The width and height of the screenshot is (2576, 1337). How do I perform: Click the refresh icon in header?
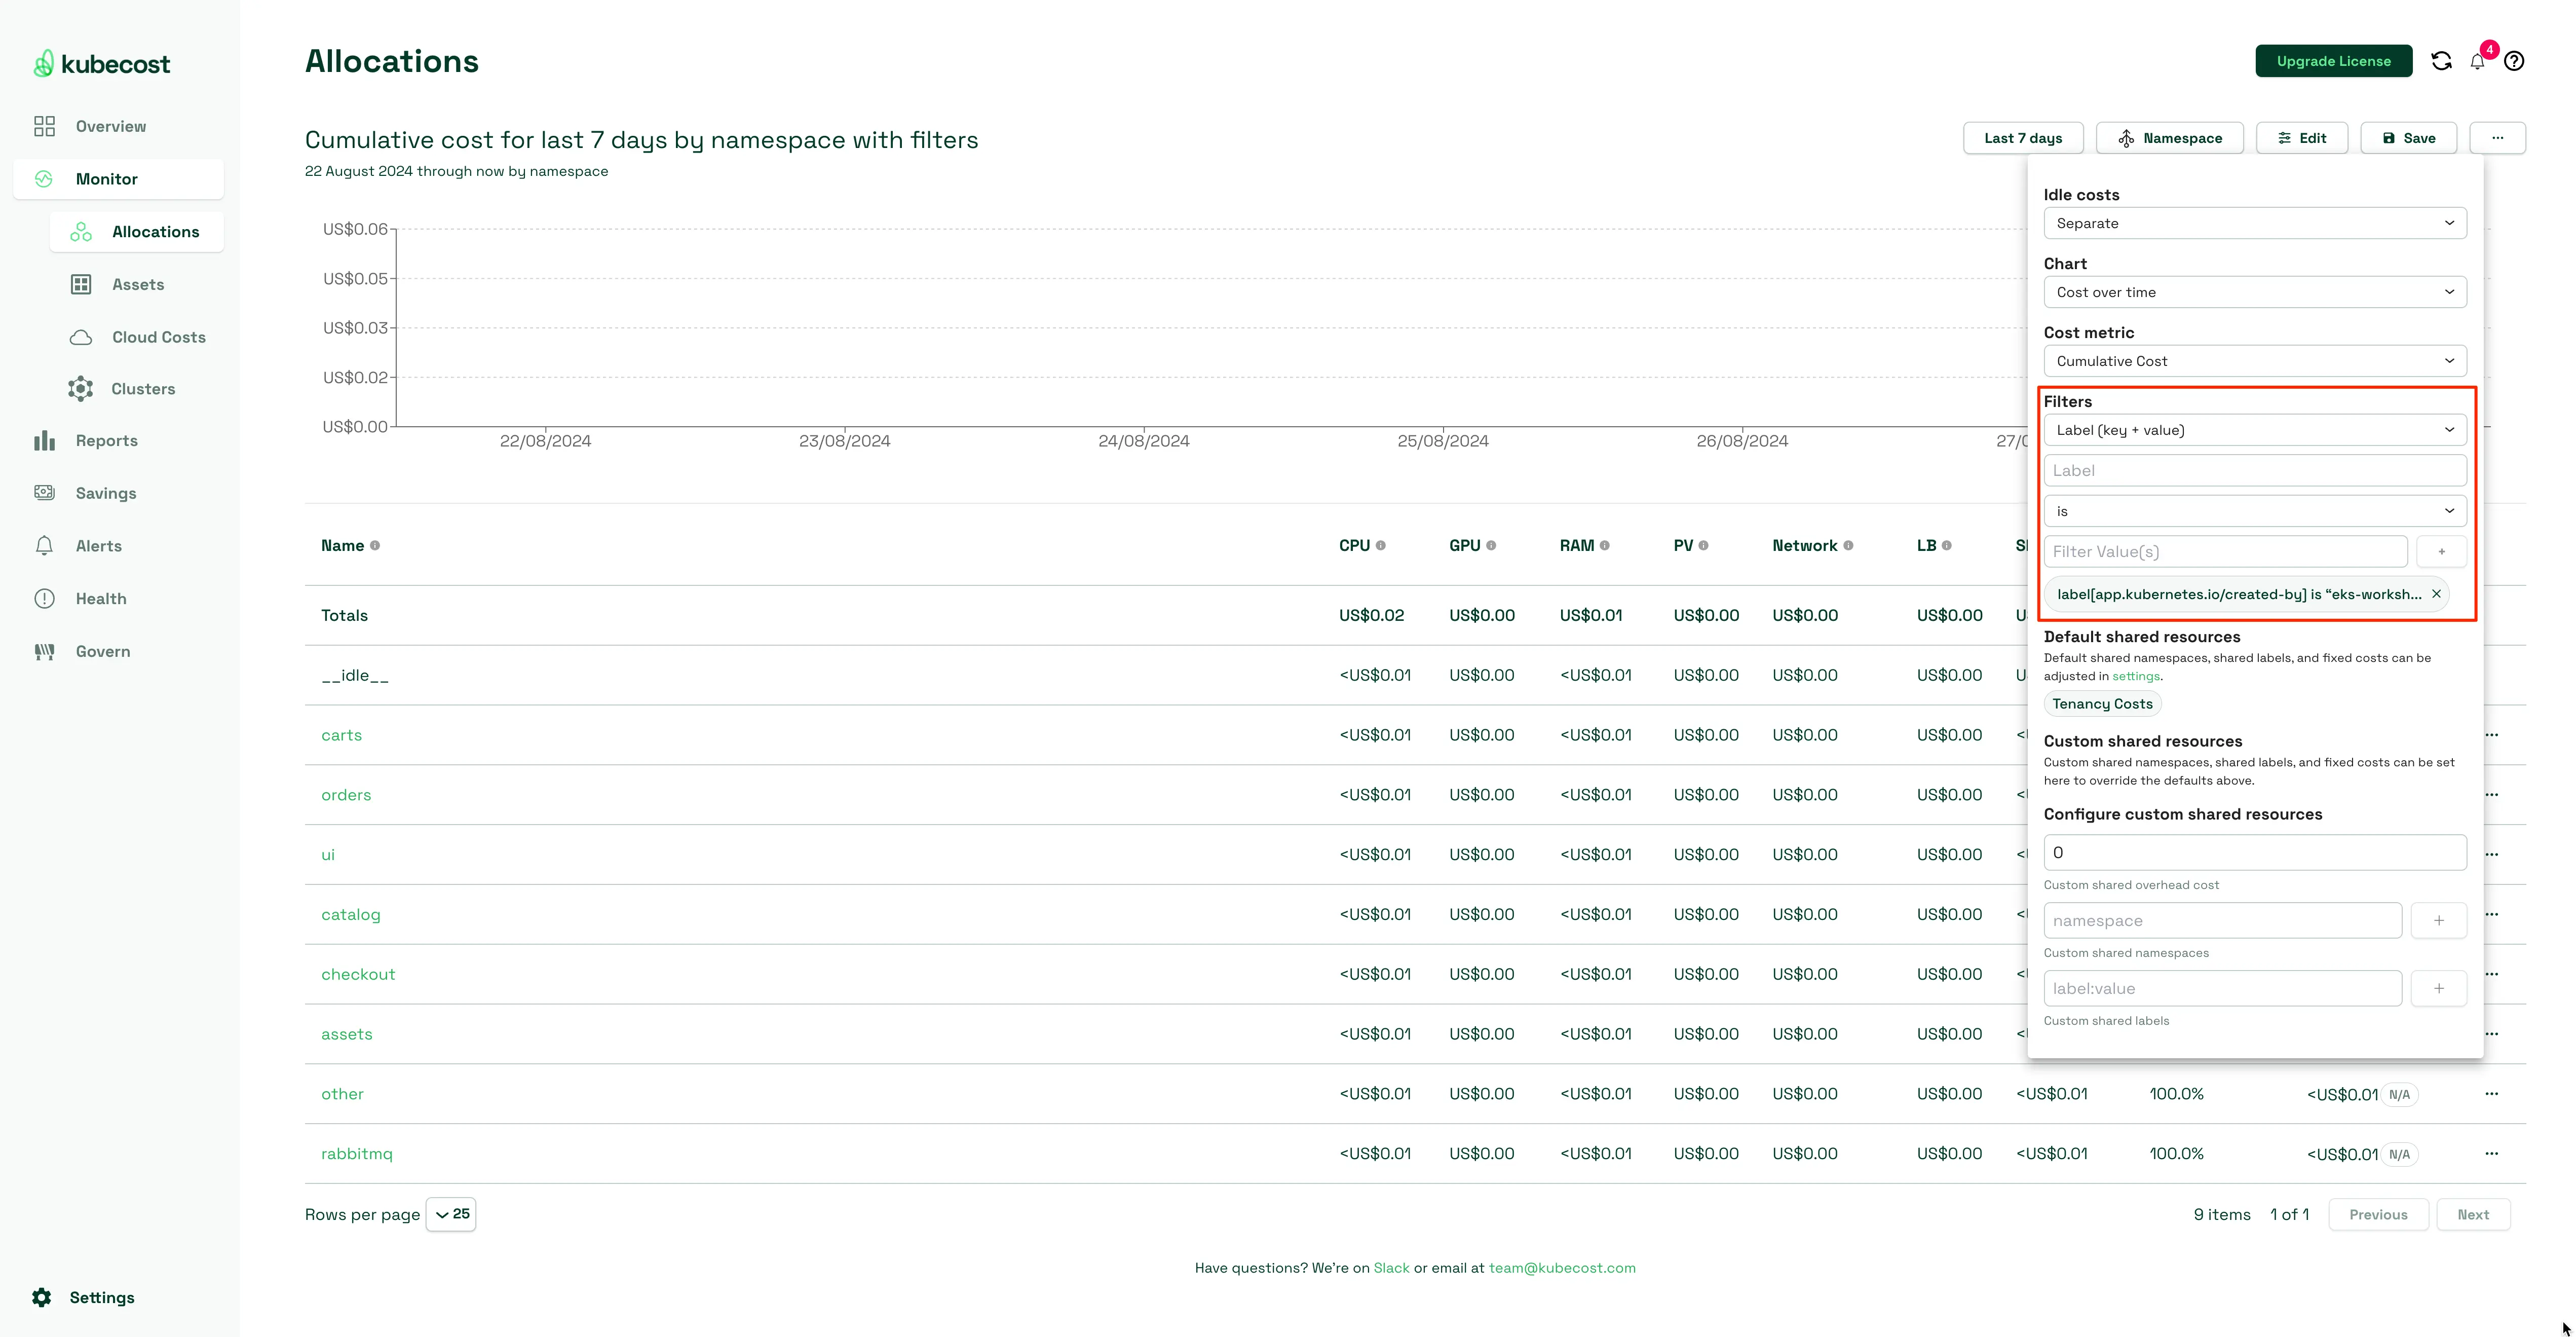pos(2441,61)
